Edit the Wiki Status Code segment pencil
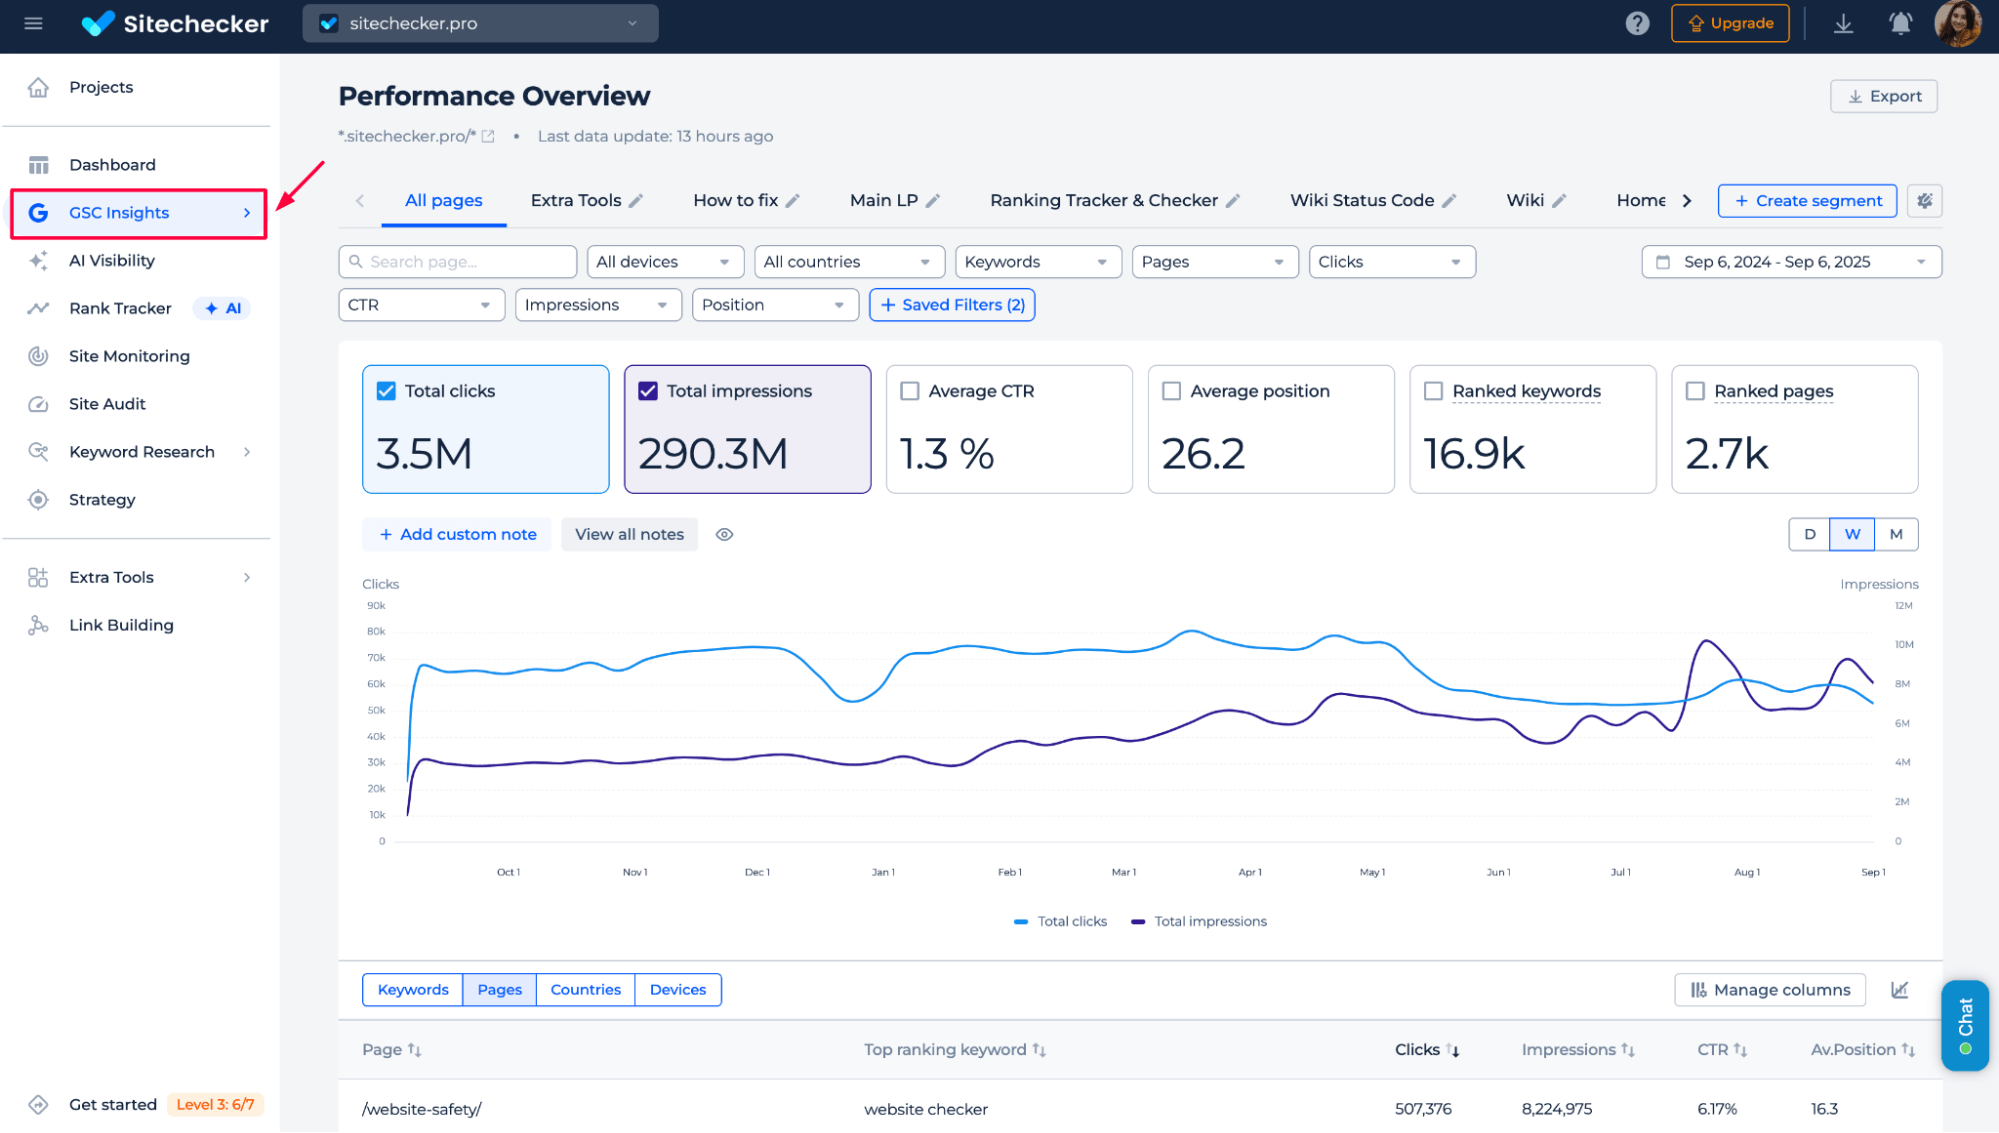 (1449, 201)
